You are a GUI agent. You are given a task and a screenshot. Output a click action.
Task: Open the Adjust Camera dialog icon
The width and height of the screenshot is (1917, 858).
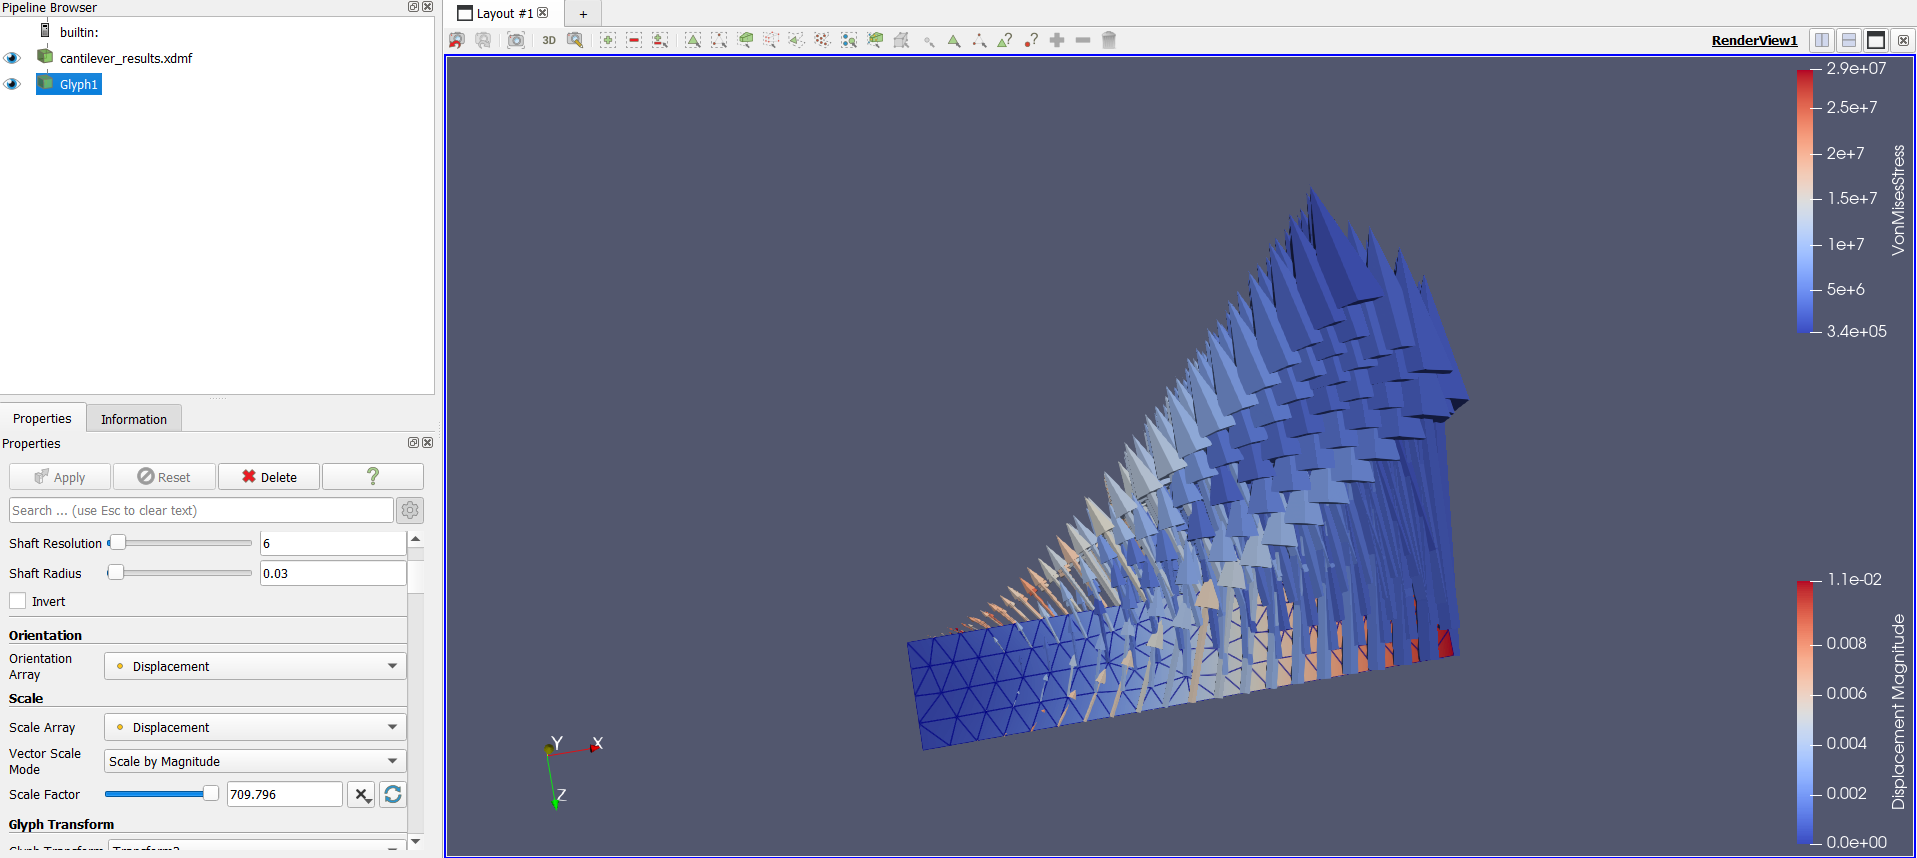point(575,40)
